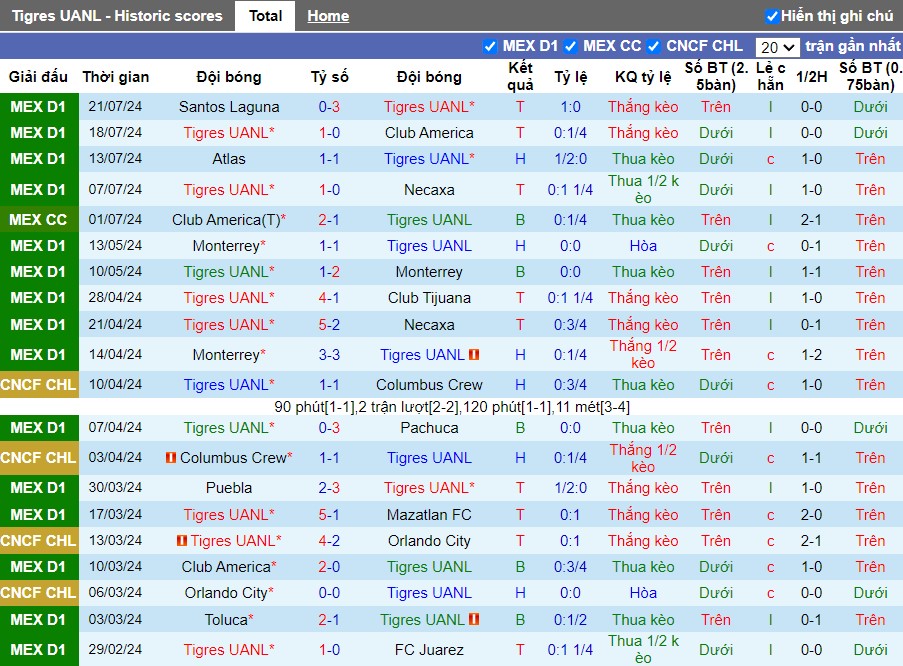The height and width of the screenshot is (666, 903).
Task: Click red card icon before Tigres UANL, 13/03/24
Action: pyautogui.click(x=182, y=540)
